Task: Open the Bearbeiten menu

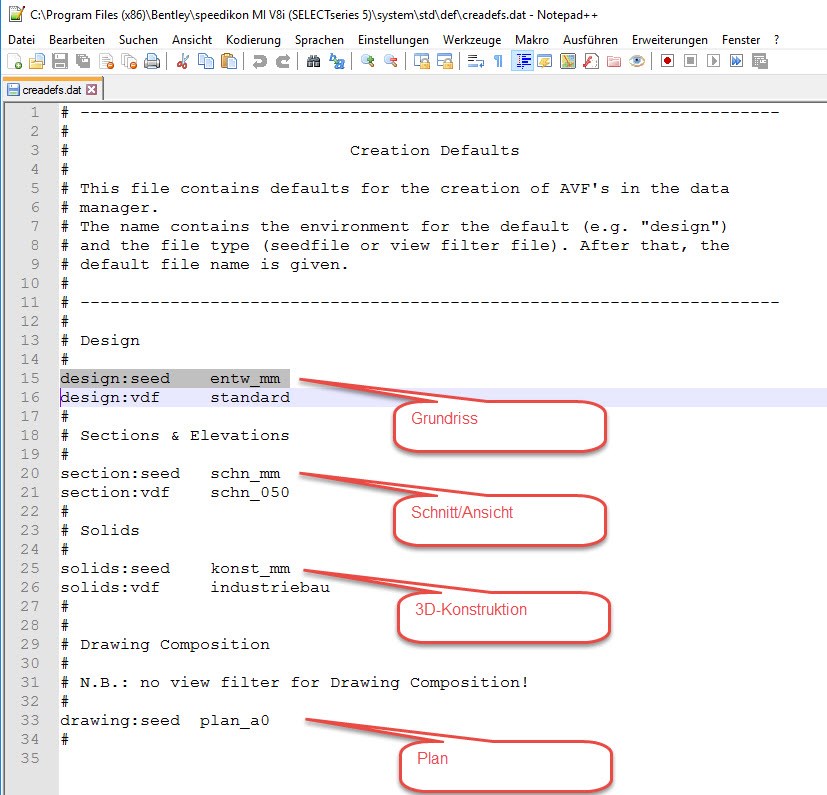Action: pyautogui.click(x=76, y=40)
